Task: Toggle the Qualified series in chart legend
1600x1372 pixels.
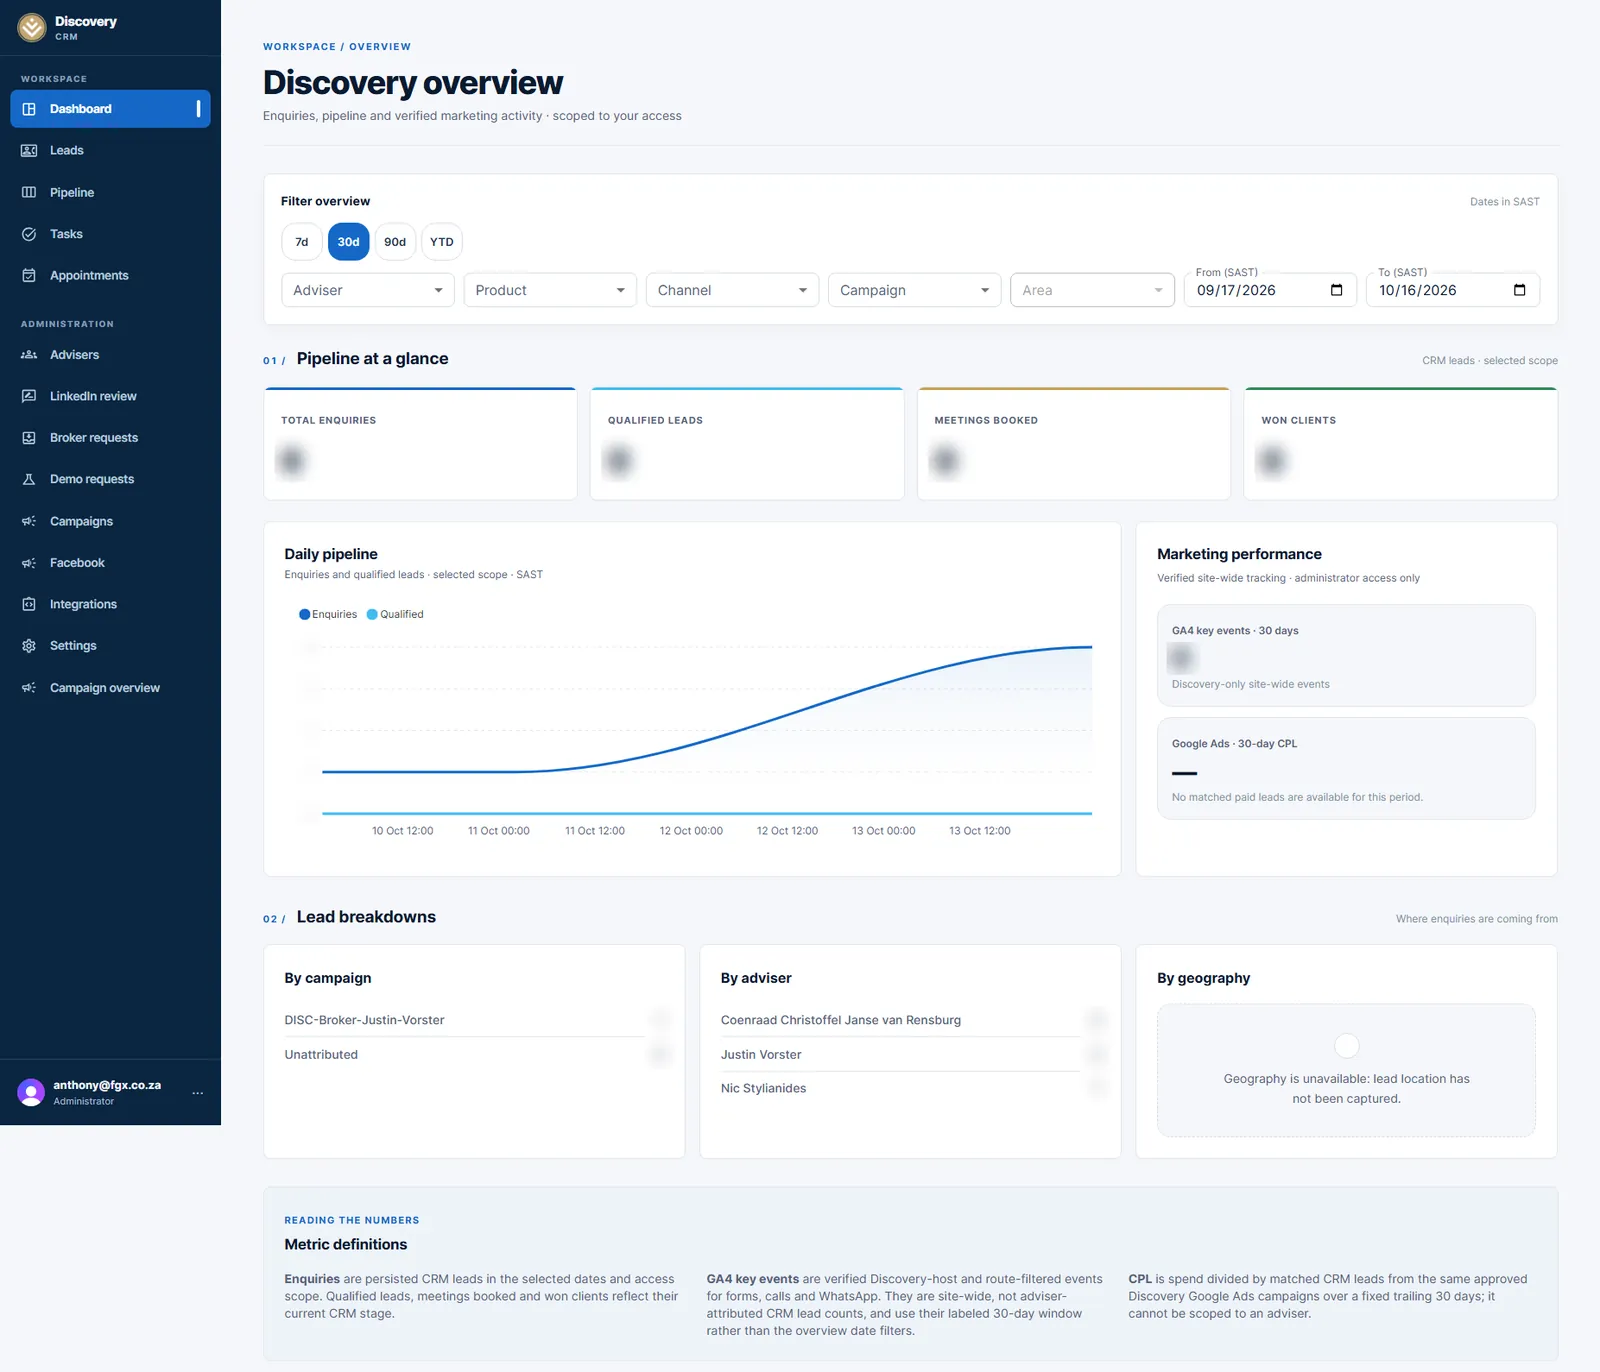Action: click(395, 614)
